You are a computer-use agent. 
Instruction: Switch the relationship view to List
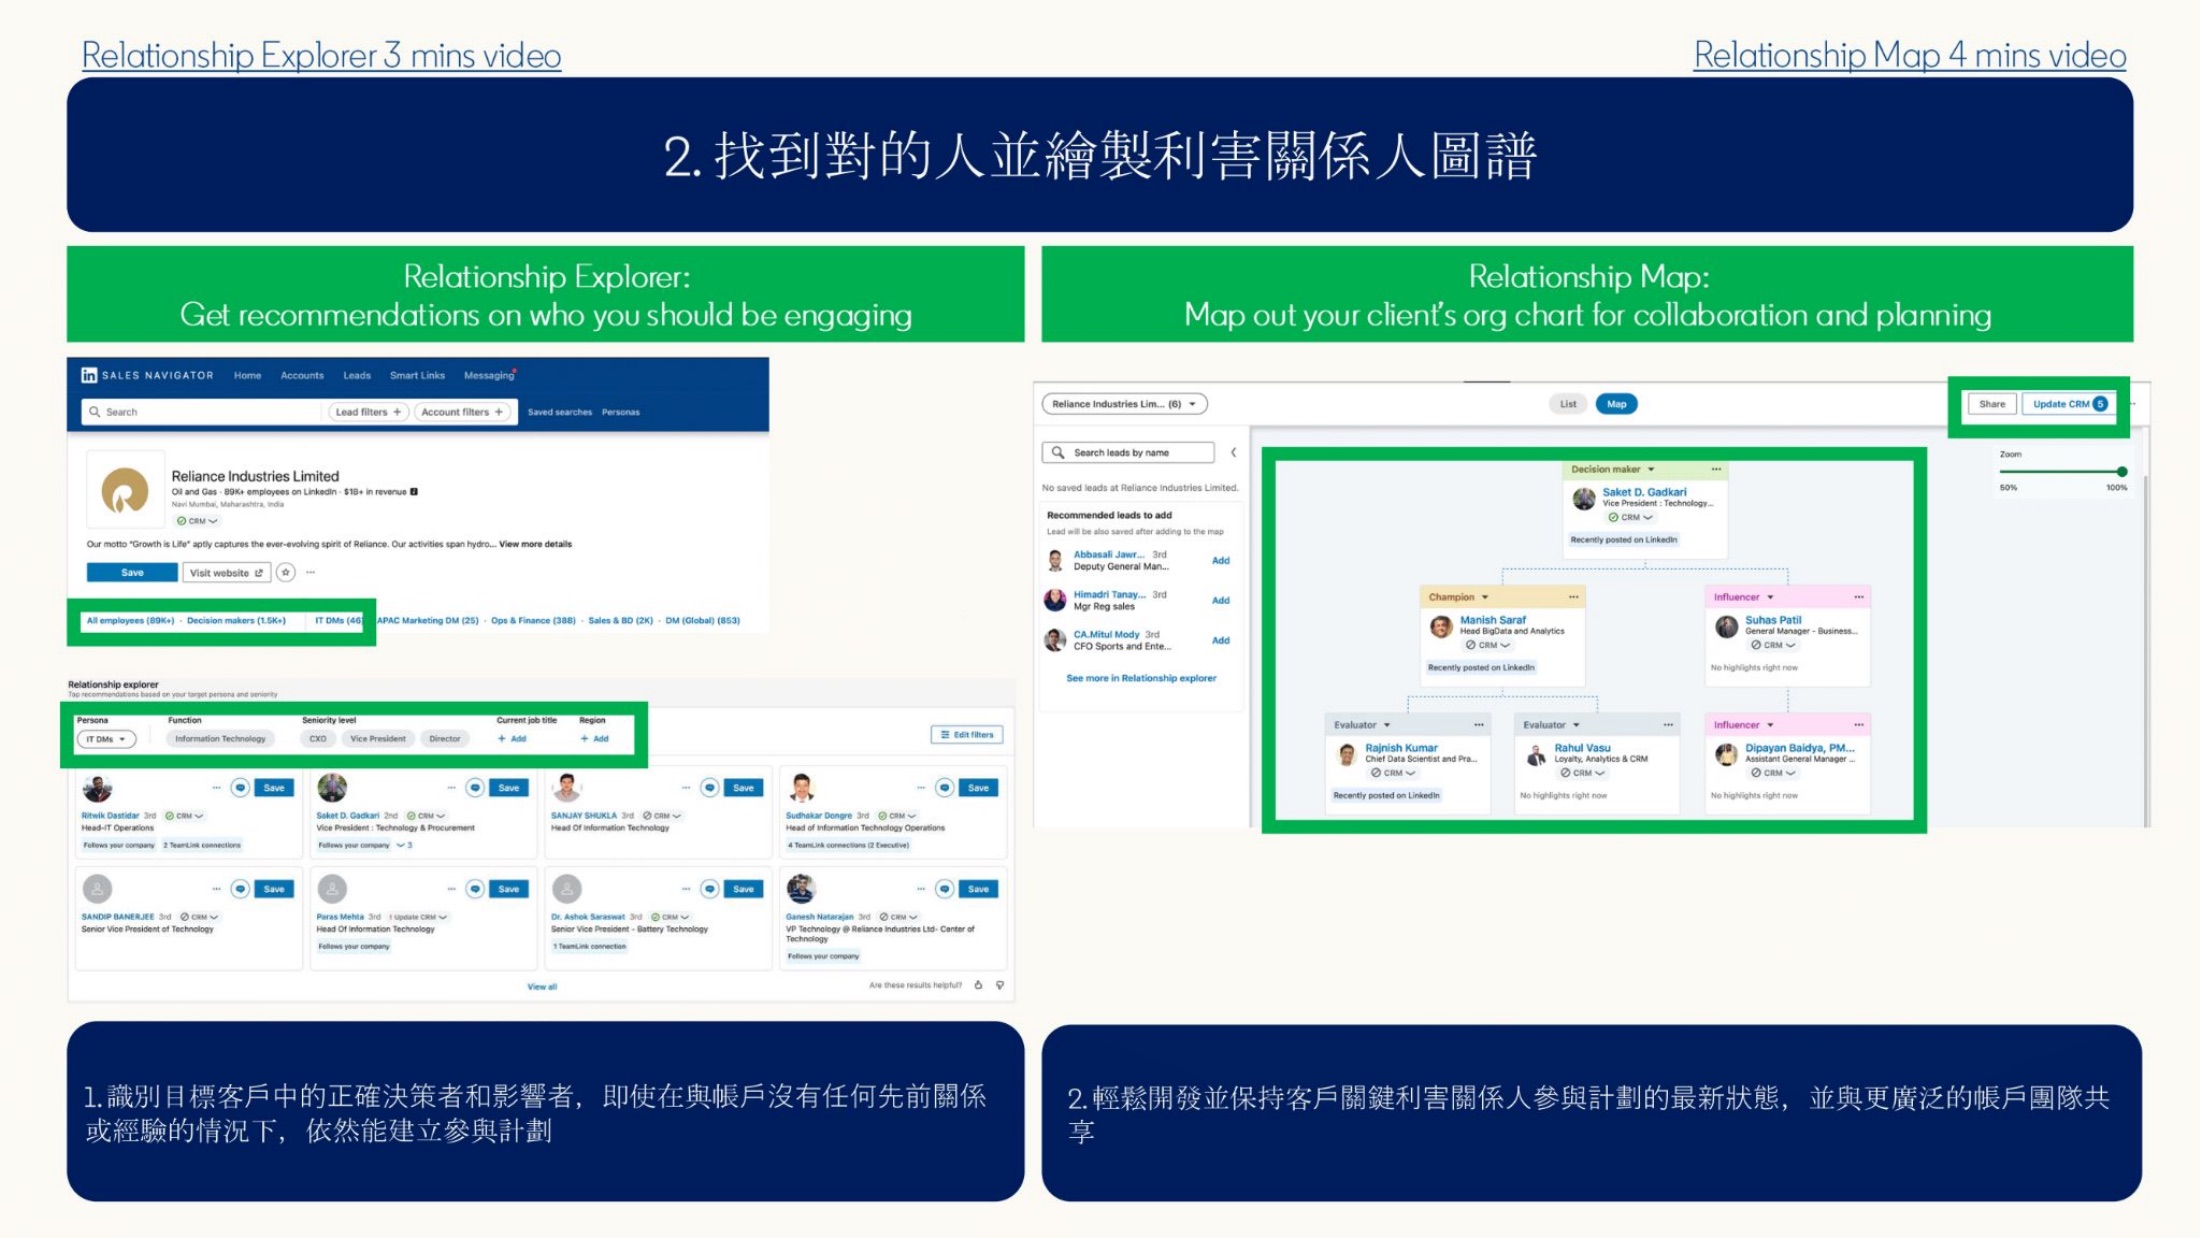(x=1567, y=404)
